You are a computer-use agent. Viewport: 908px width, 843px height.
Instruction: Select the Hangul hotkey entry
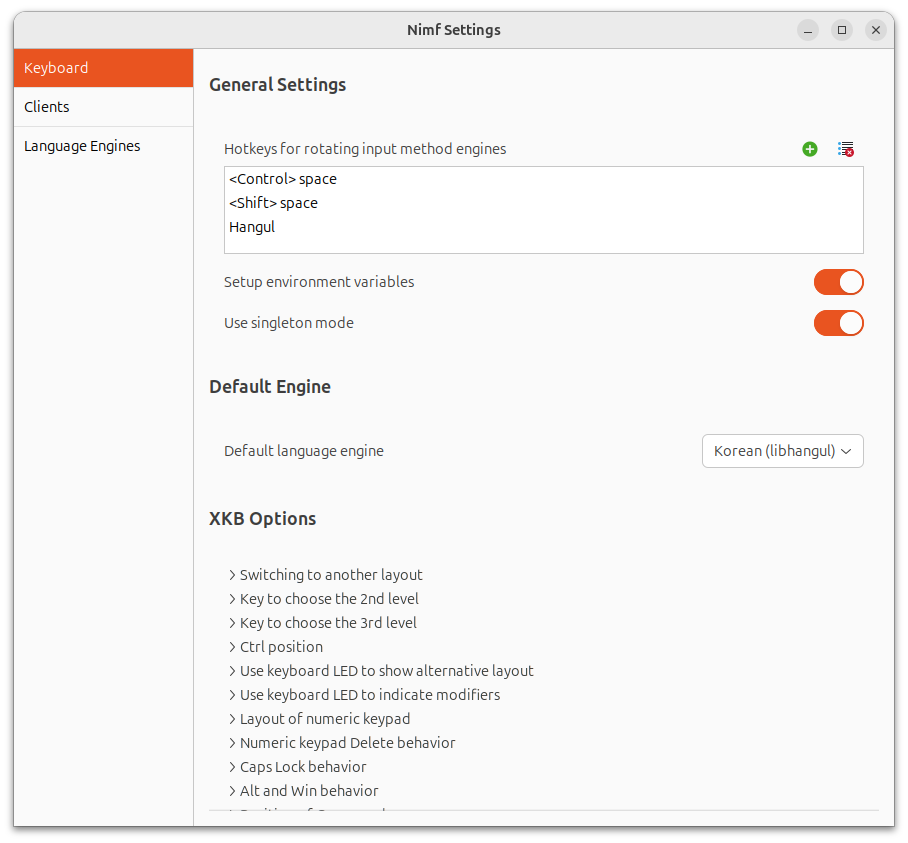click(543, 227)
